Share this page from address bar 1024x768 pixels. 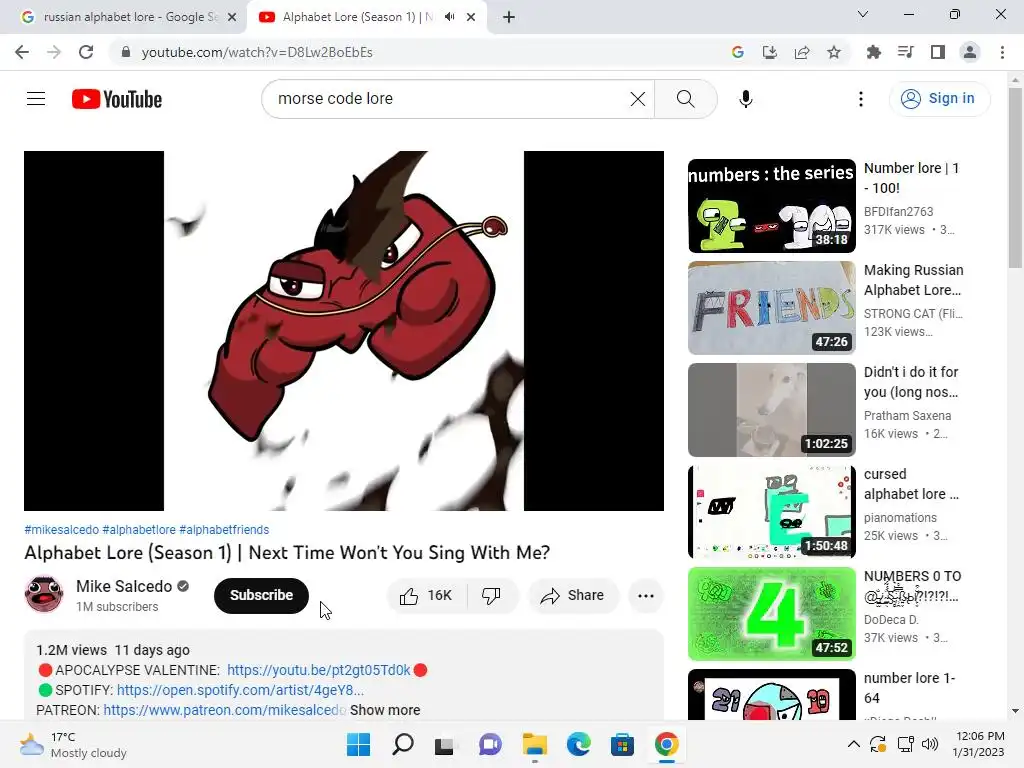pos(801,52)
